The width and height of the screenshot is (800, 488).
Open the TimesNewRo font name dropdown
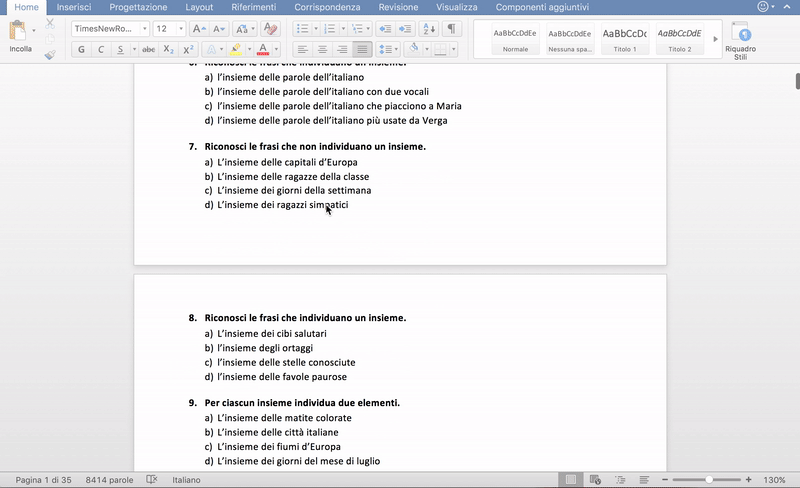tap(144, 29)
